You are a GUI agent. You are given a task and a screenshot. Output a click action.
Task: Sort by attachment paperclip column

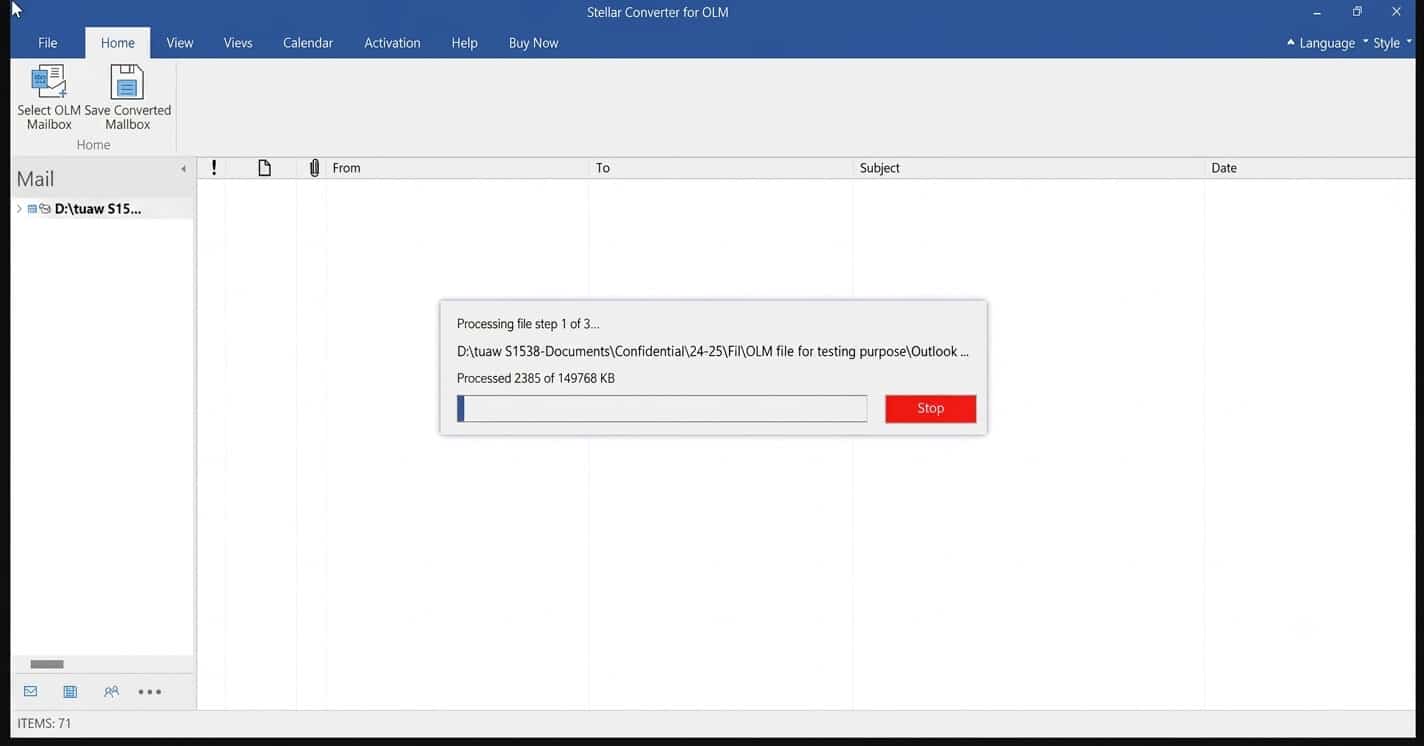314,168
